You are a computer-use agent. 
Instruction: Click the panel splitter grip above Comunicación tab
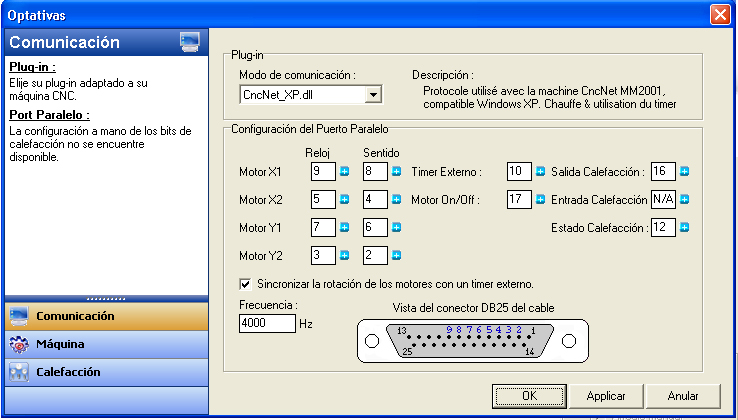pos(104,299)
